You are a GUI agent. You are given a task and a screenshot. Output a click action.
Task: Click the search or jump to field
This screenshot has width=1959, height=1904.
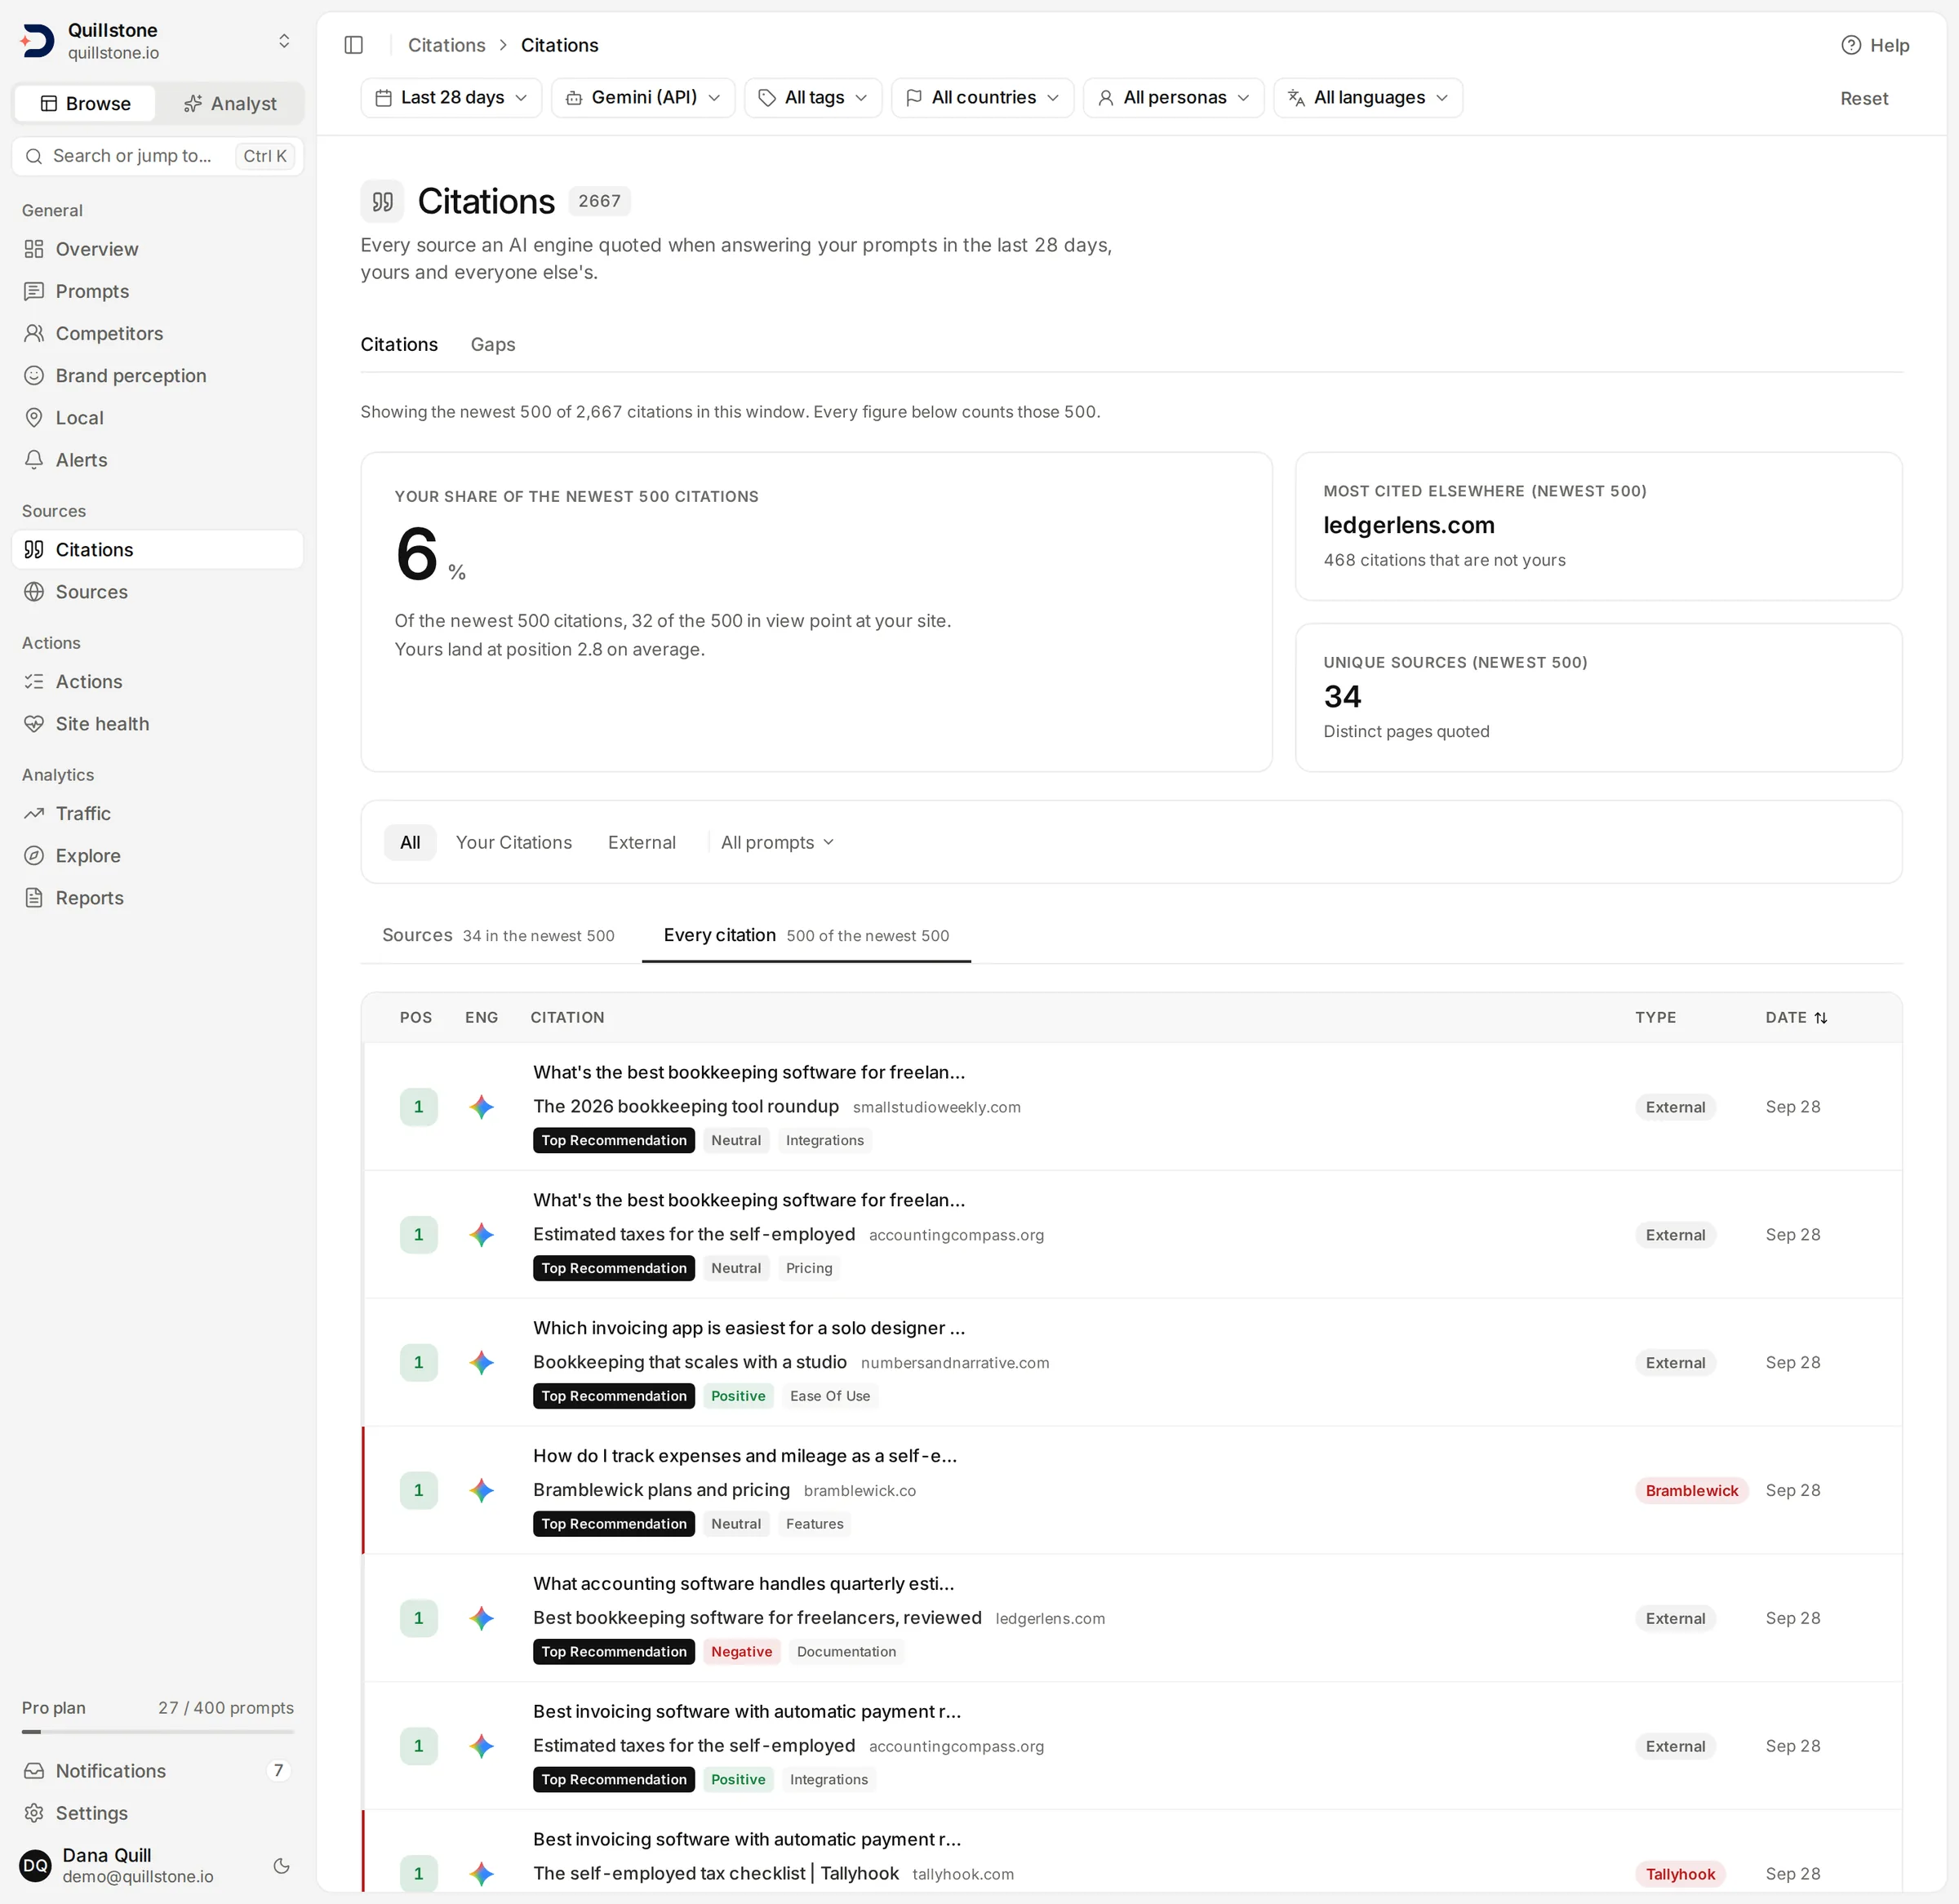[x=157, y=156]
